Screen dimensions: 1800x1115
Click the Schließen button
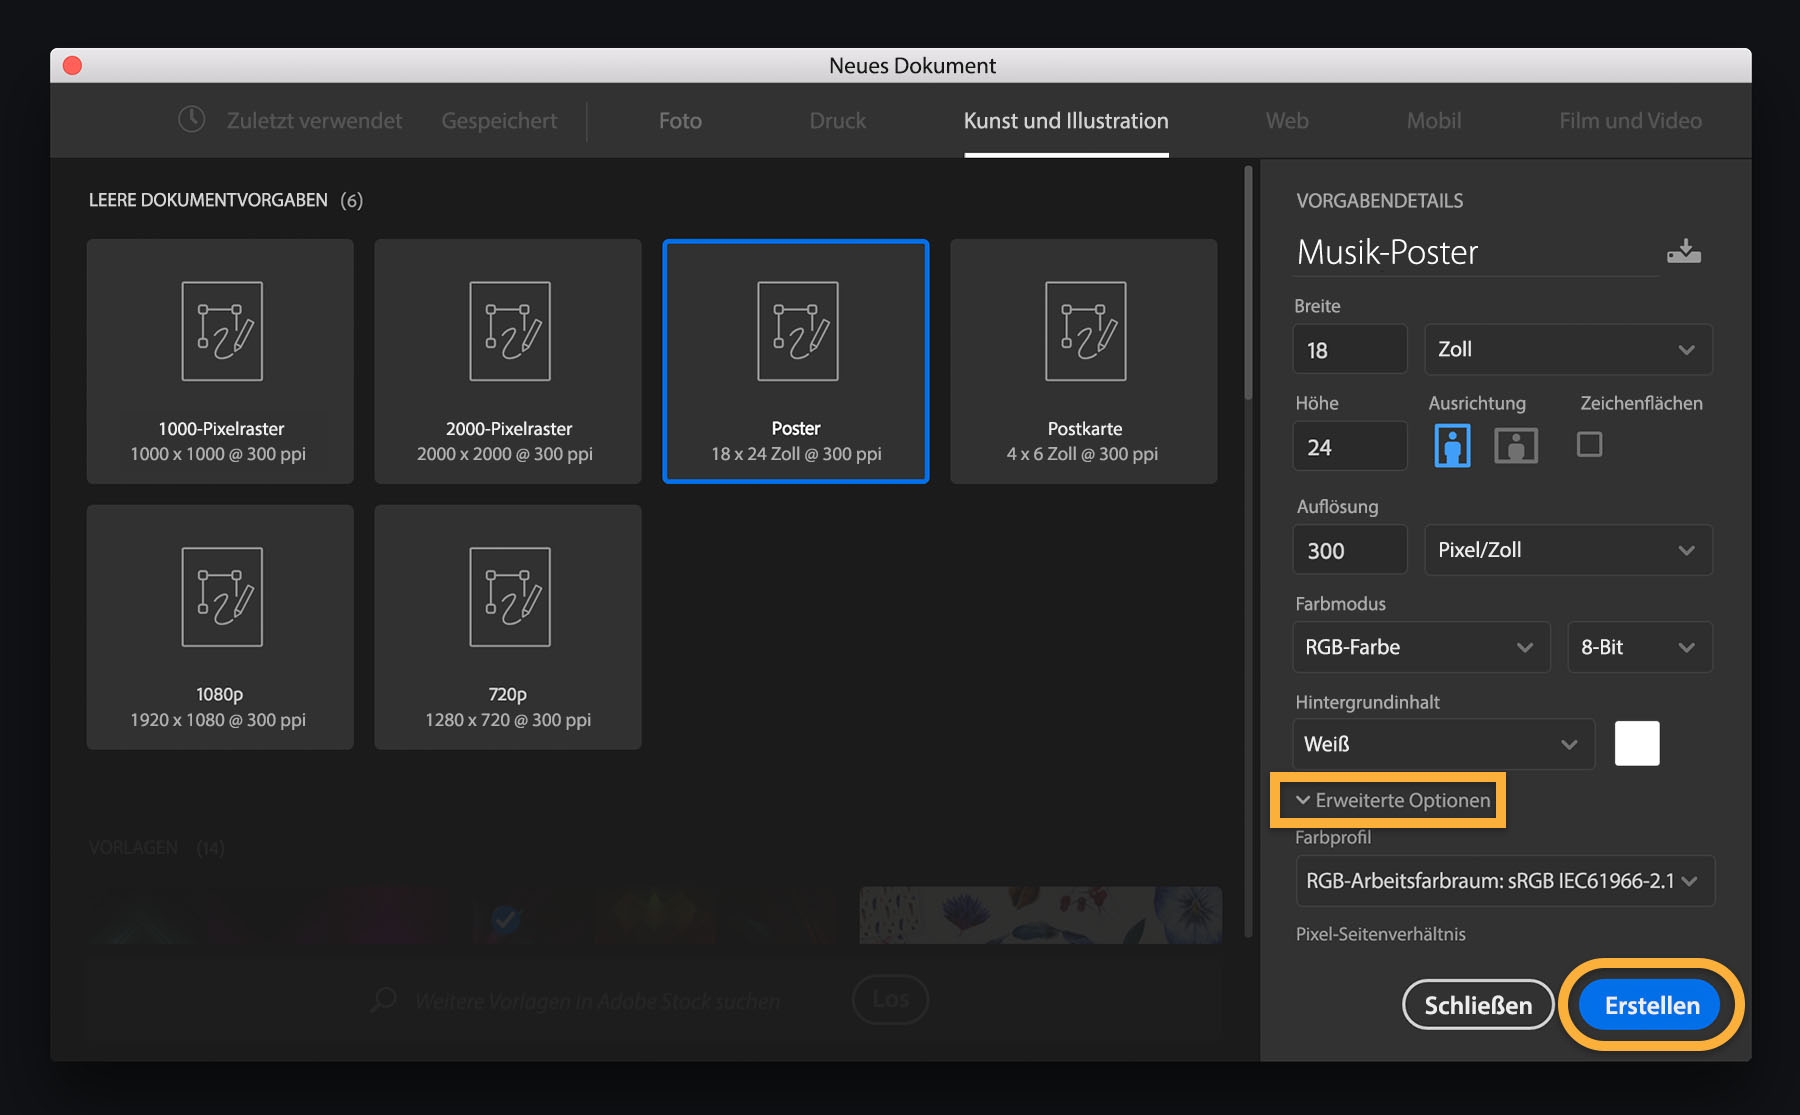(1477, 1005)
